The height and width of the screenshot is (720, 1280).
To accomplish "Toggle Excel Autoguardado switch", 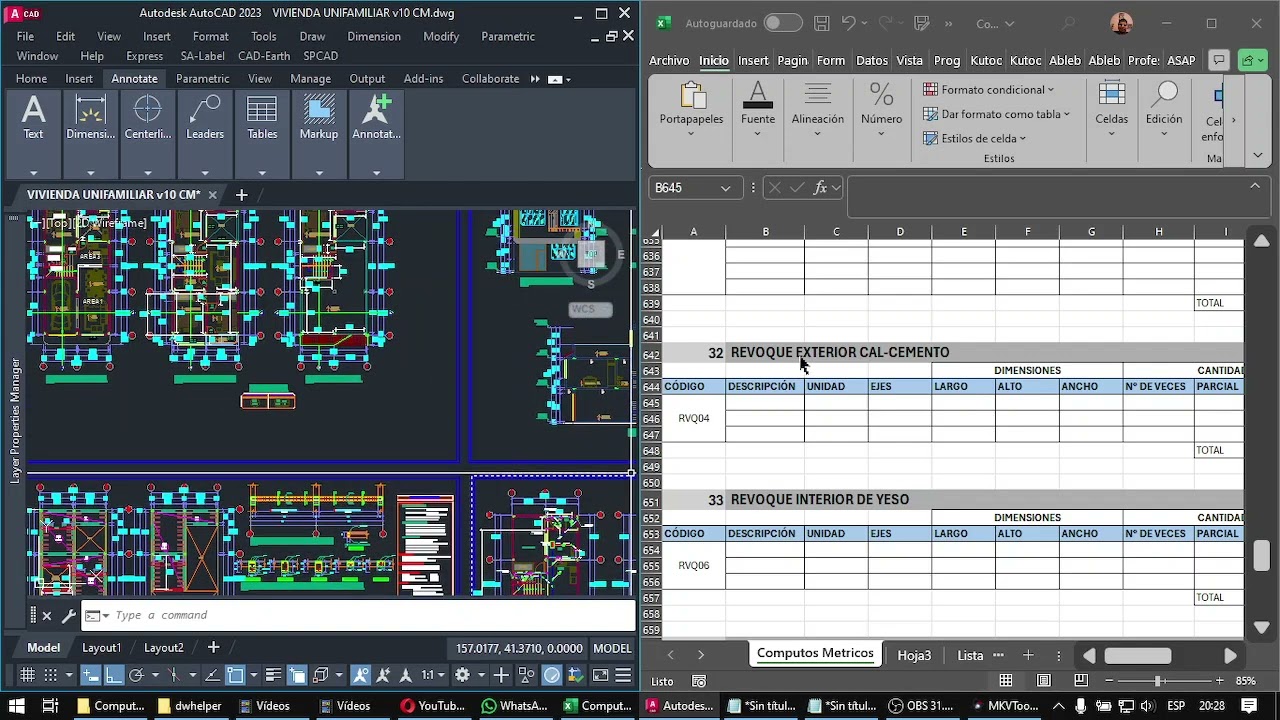I will (x=783, y=23).
